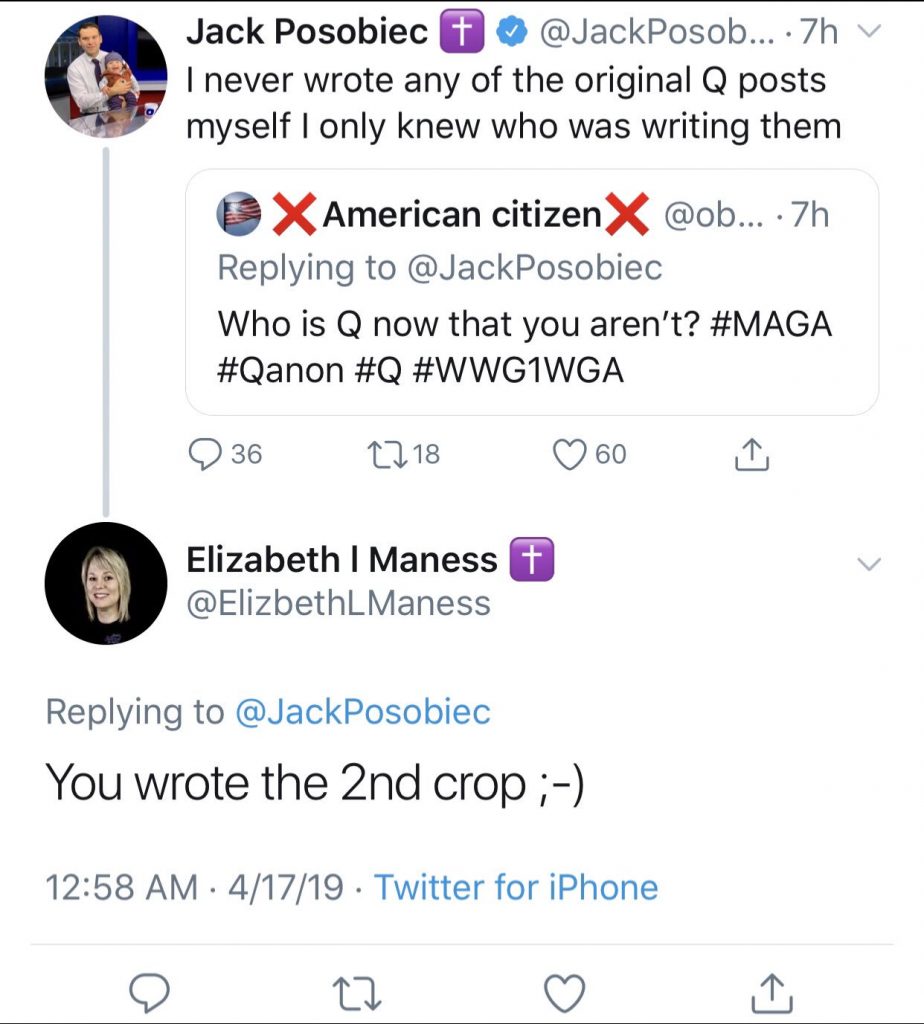Open Jack Posobiec's profile picture
924x1024 pixels.
click(106, 78)
